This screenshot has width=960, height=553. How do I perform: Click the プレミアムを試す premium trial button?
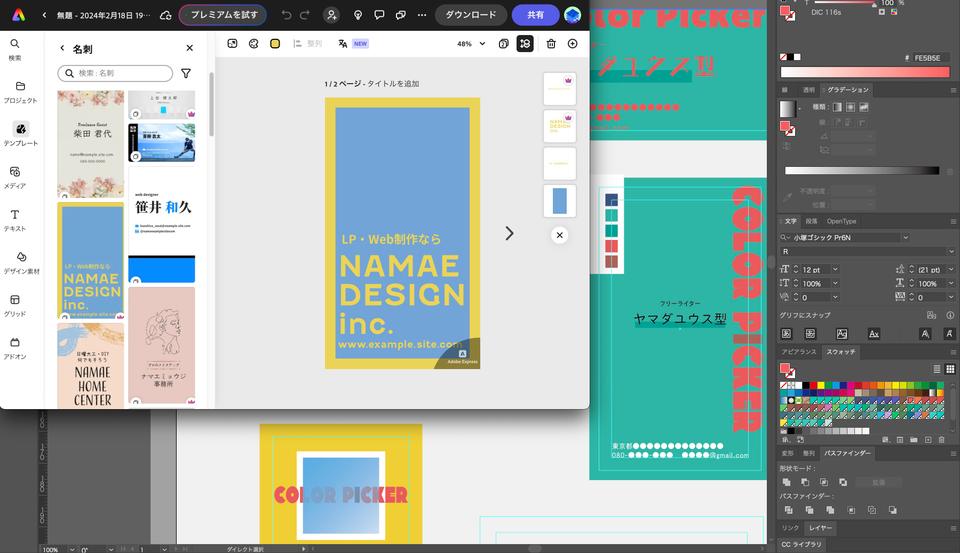(223, 15)
